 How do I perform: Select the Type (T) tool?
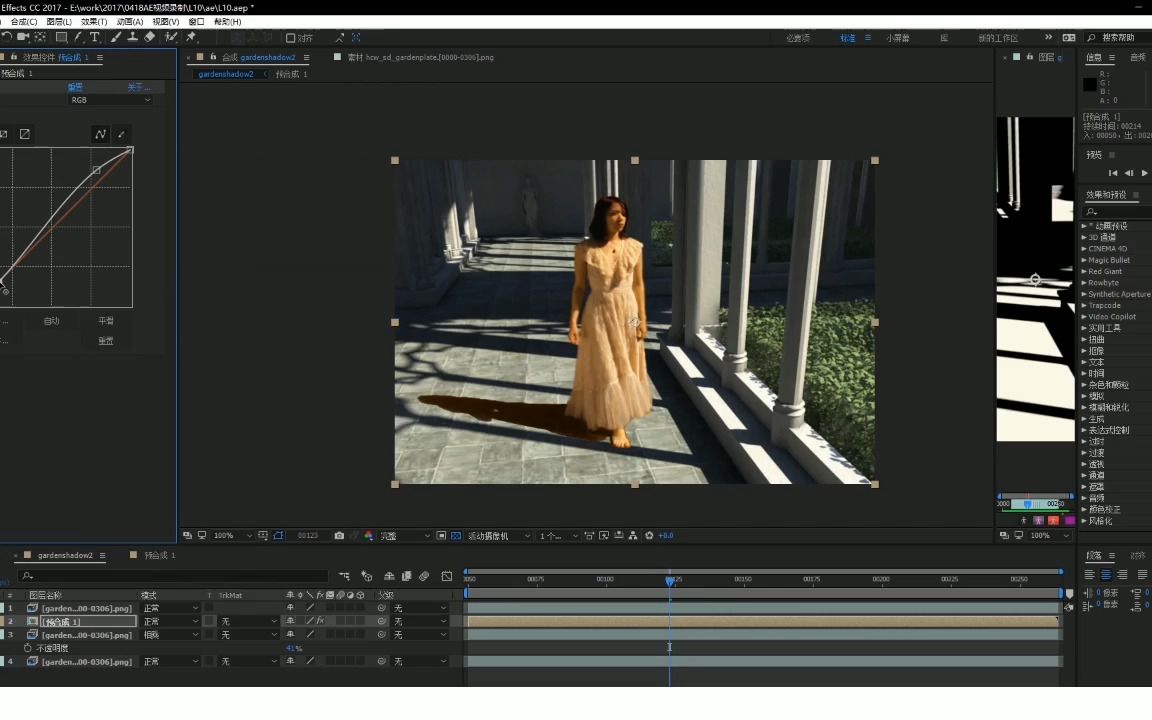[x=95, y=37]
